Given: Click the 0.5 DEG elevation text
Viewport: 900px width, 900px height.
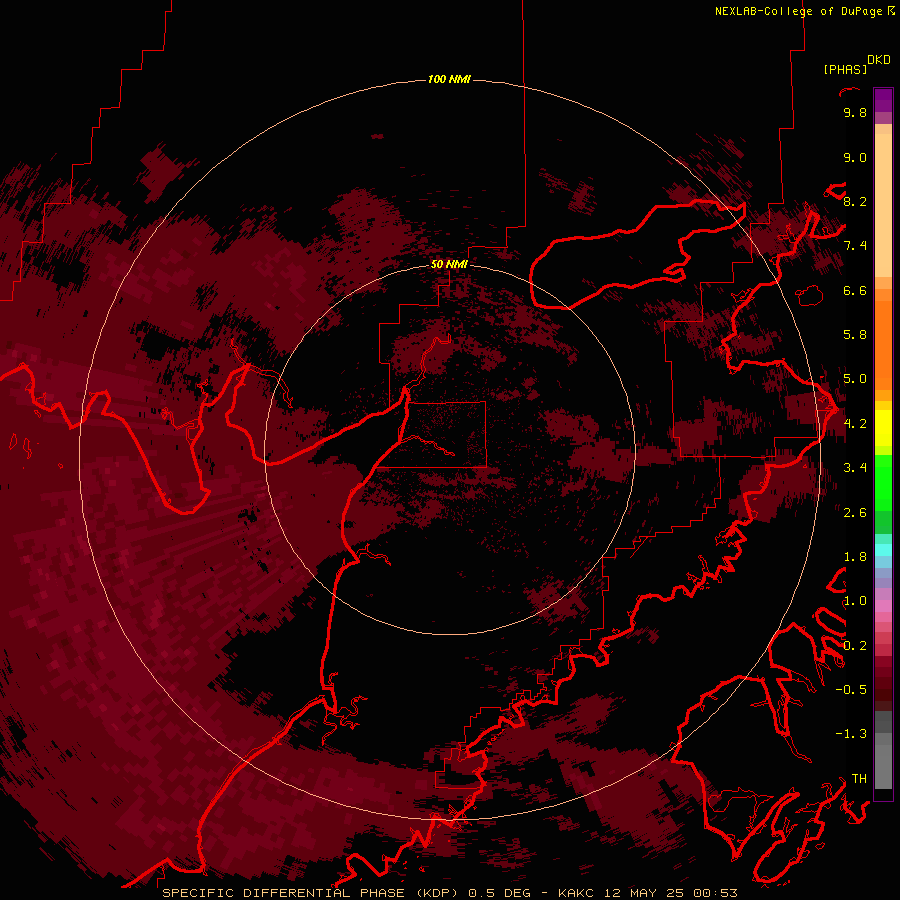Looking at the screenshot, I should tap(499, 893).
